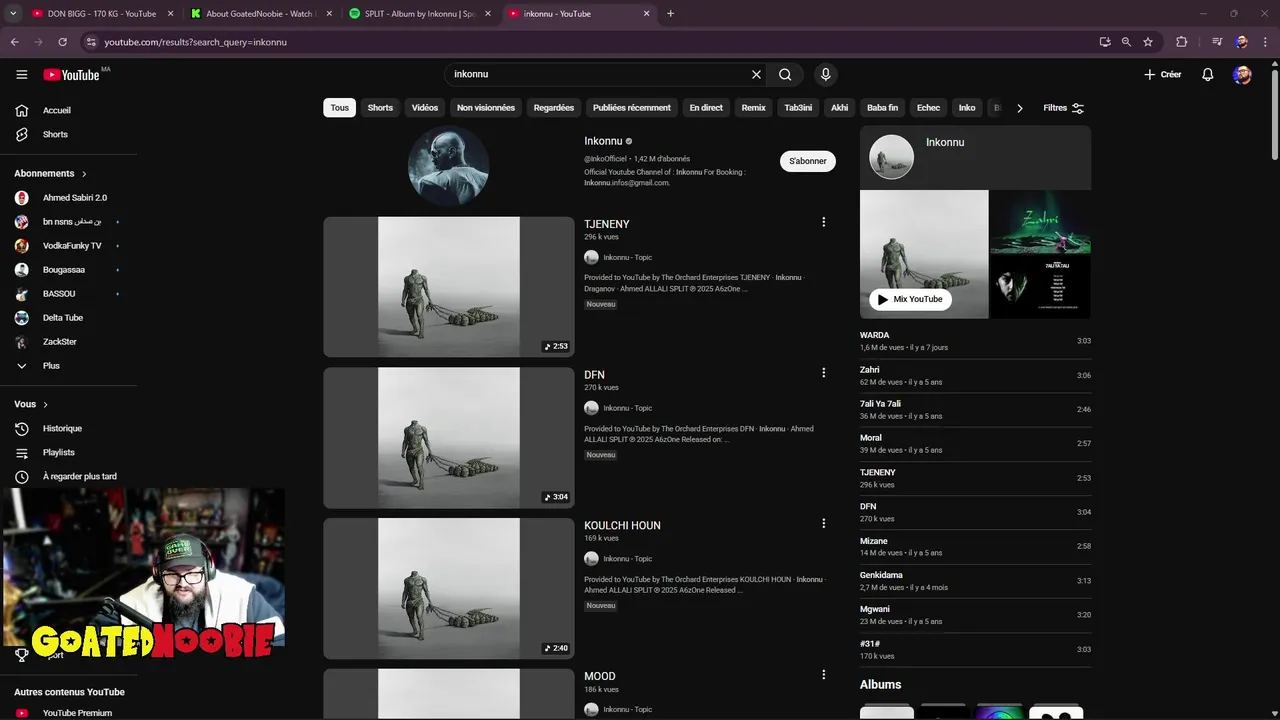Screen dimensions: 1280x720
Task: Show more filter chips with right arrow
Action: point(1019,108)
